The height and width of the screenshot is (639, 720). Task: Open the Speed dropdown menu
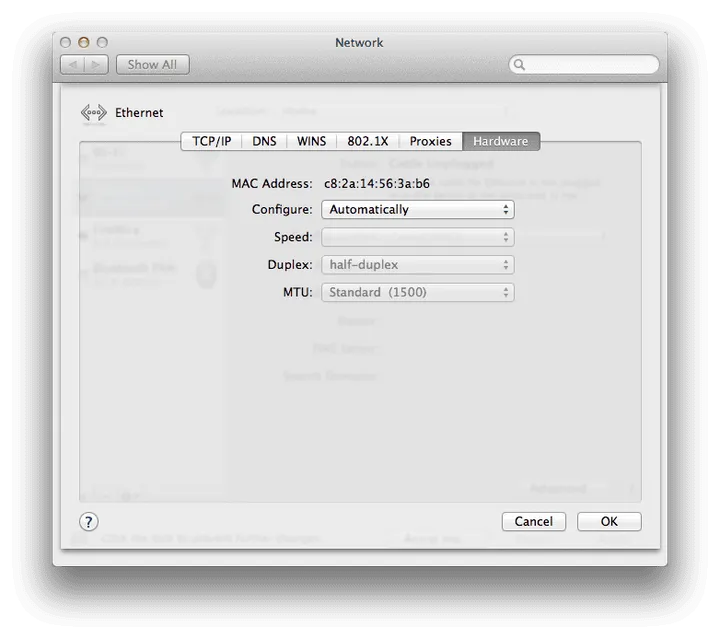click(x=417, y=237)
